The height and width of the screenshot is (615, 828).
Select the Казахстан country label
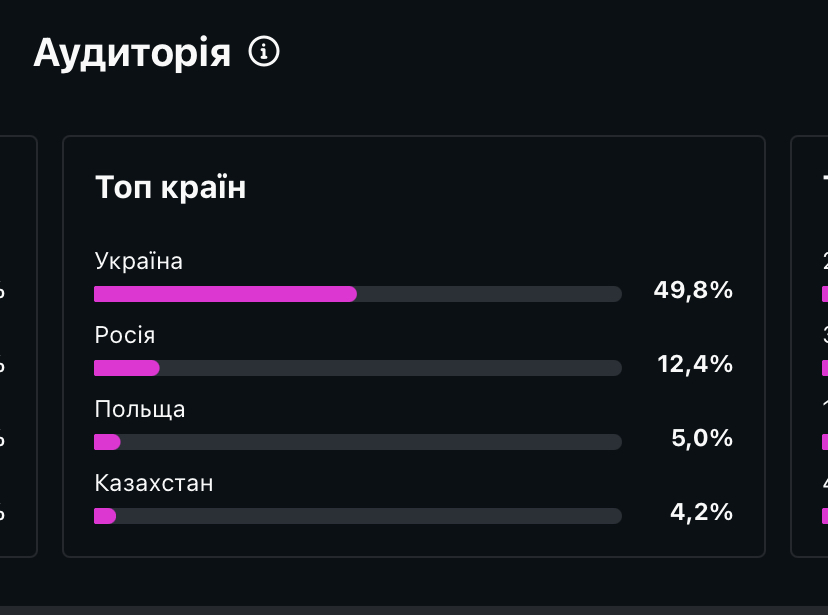click(x=154, y=483)
